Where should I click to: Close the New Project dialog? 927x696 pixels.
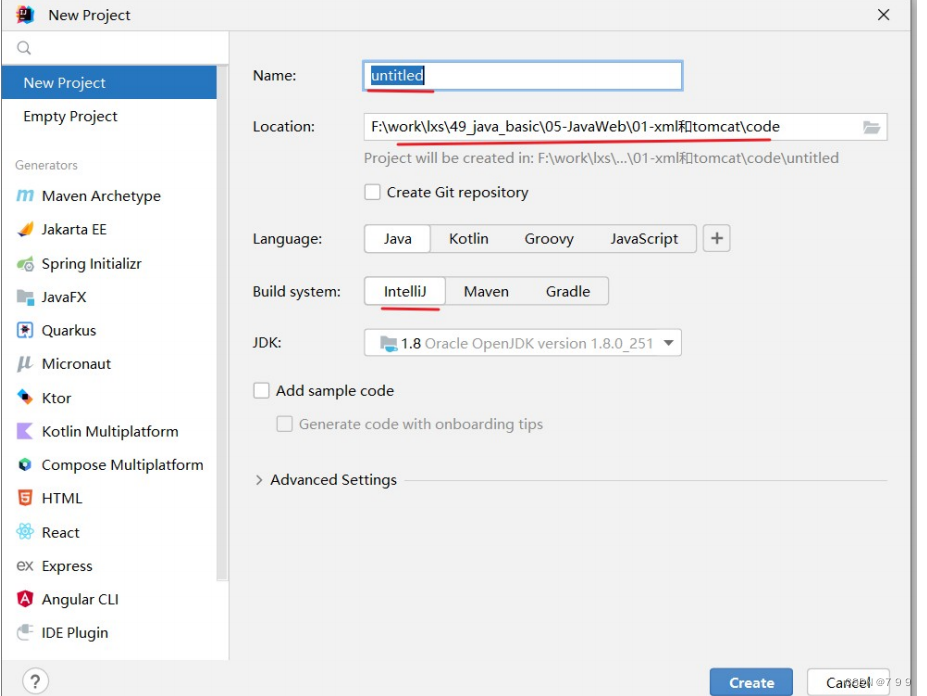point(883,15)
